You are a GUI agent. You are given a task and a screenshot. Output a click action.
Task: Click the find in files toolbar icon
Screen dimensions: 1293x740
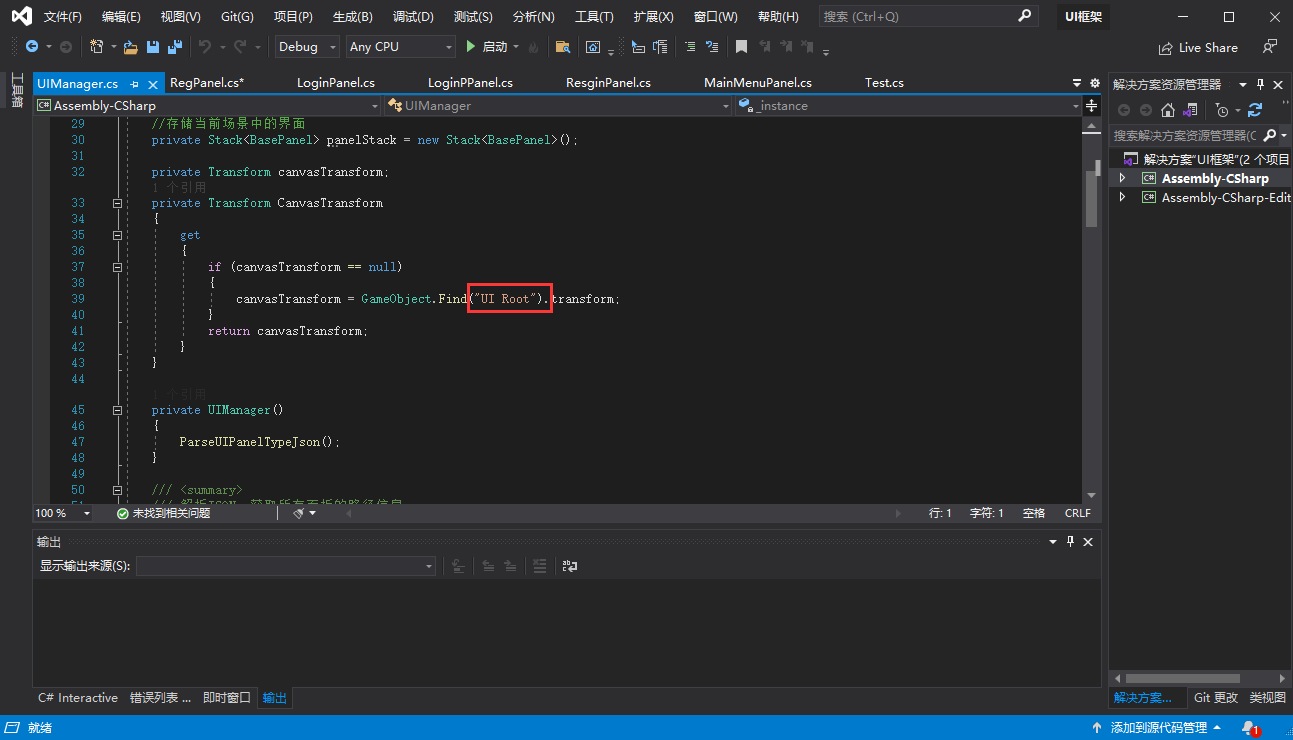click(563, 47)
